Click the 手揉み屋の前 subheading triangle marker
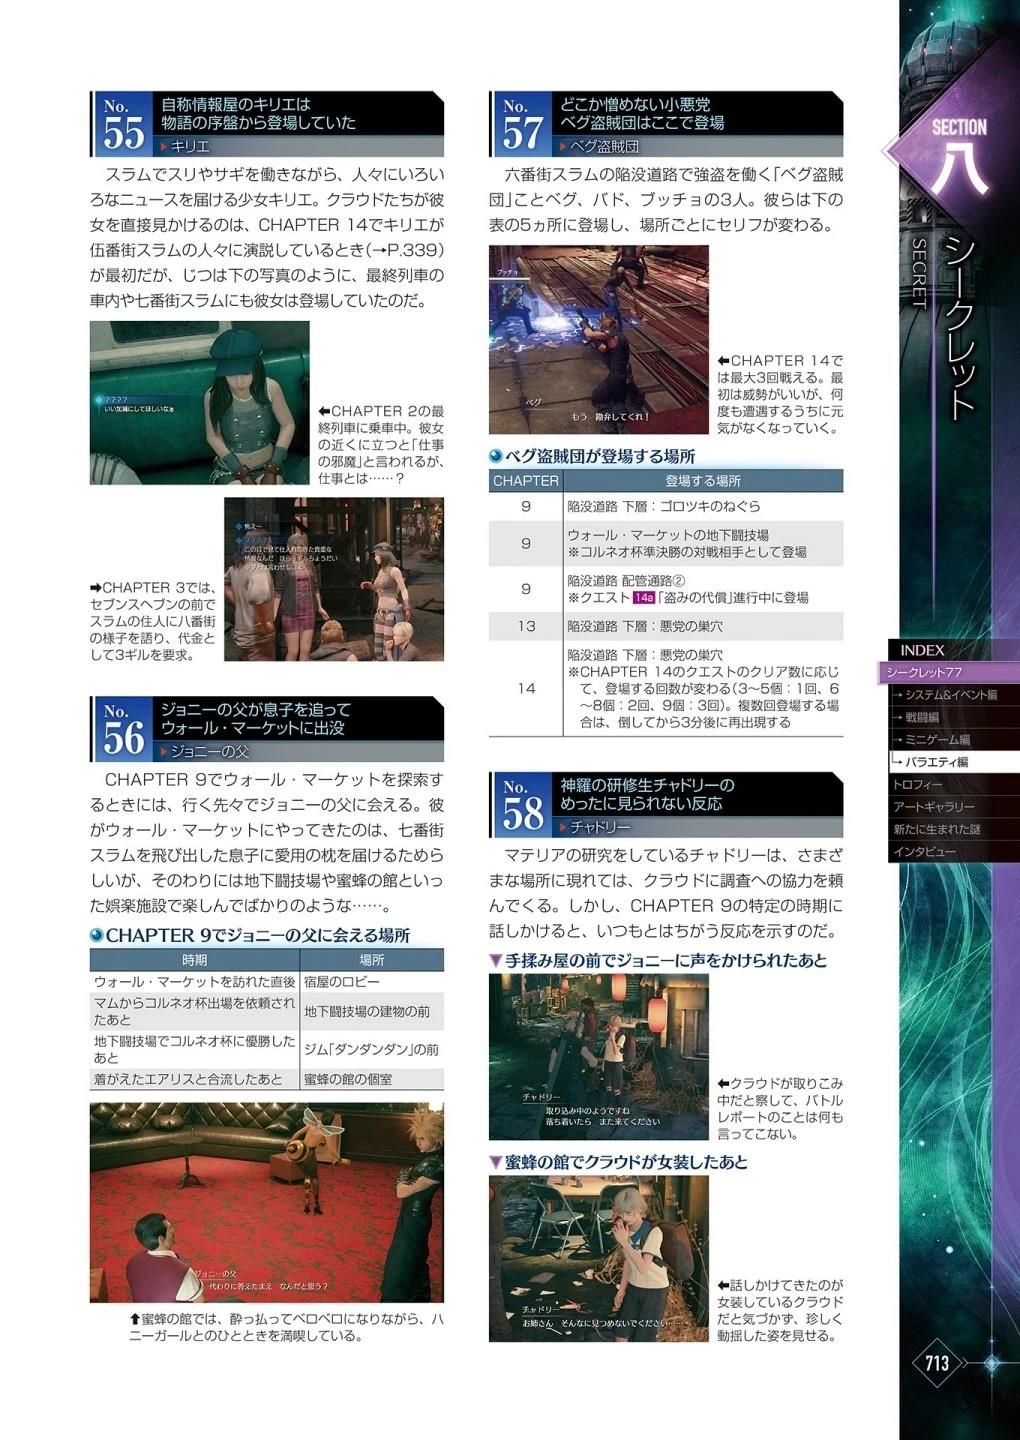Viewport: 1020px width, 1440px height. [x=495, y=961]
